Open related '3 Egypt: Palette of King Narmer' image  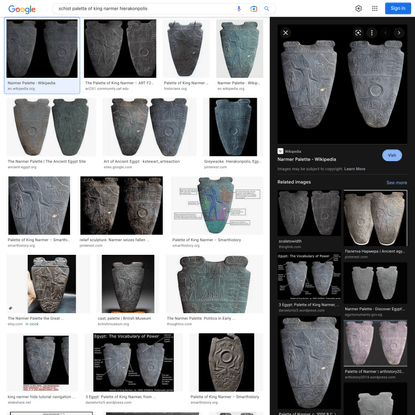tap(309, 276)
